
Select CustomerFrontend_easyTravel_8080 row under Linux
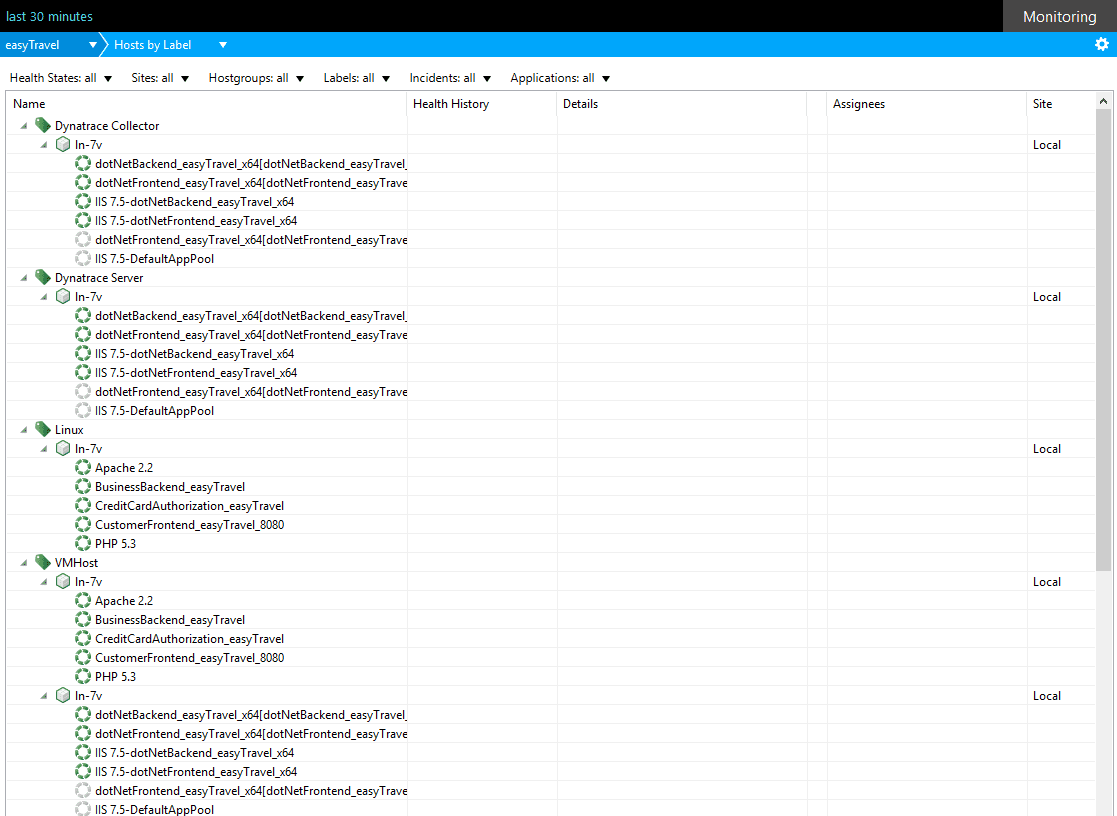point(551,525)
